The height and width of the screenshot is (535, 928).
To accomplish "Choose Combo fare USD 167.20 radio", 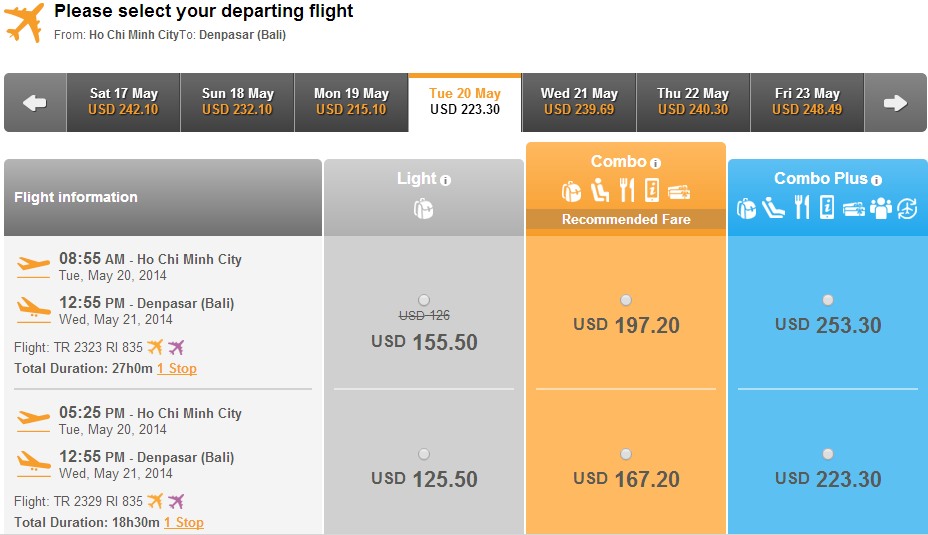I will 626,454.
